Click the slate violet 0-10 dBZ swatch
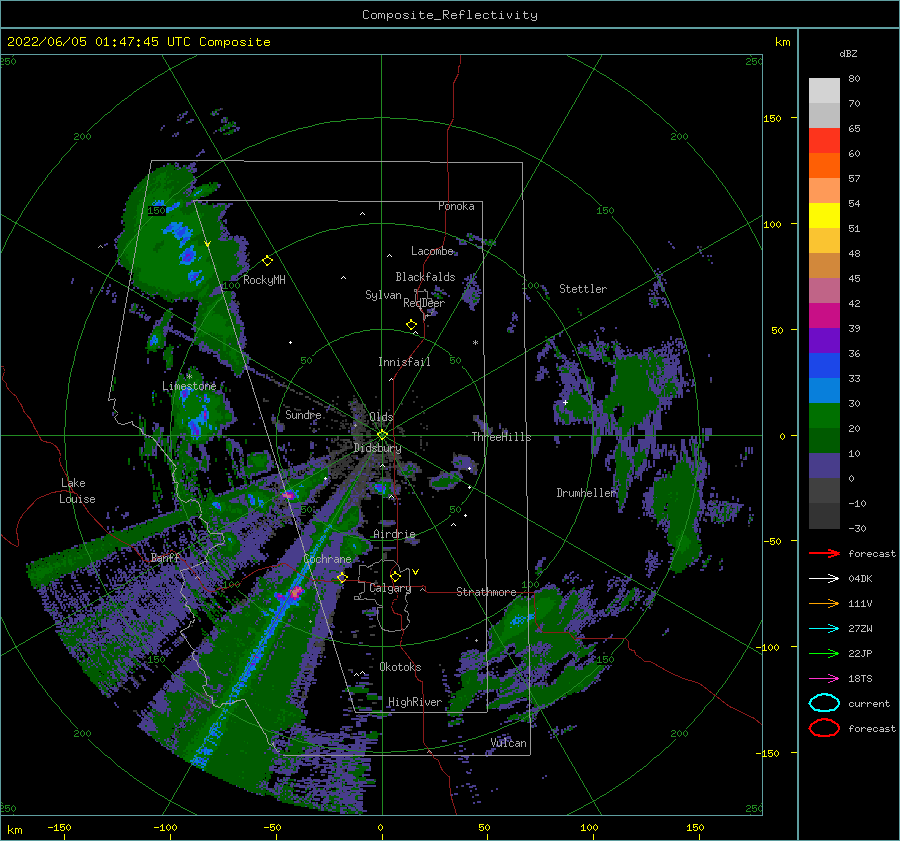 click(824, 466)
